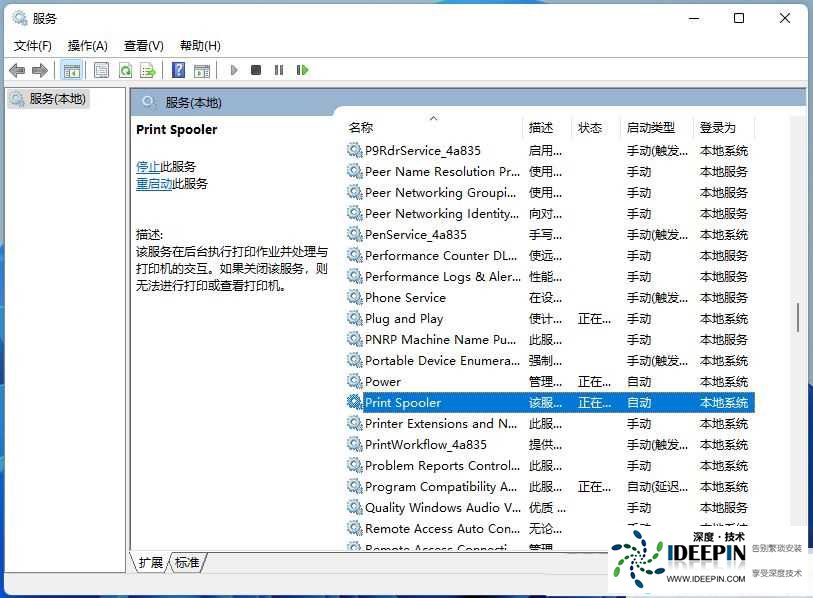
Task: Click the 自动(延迟... startup type cell
Action: [657, 486]
